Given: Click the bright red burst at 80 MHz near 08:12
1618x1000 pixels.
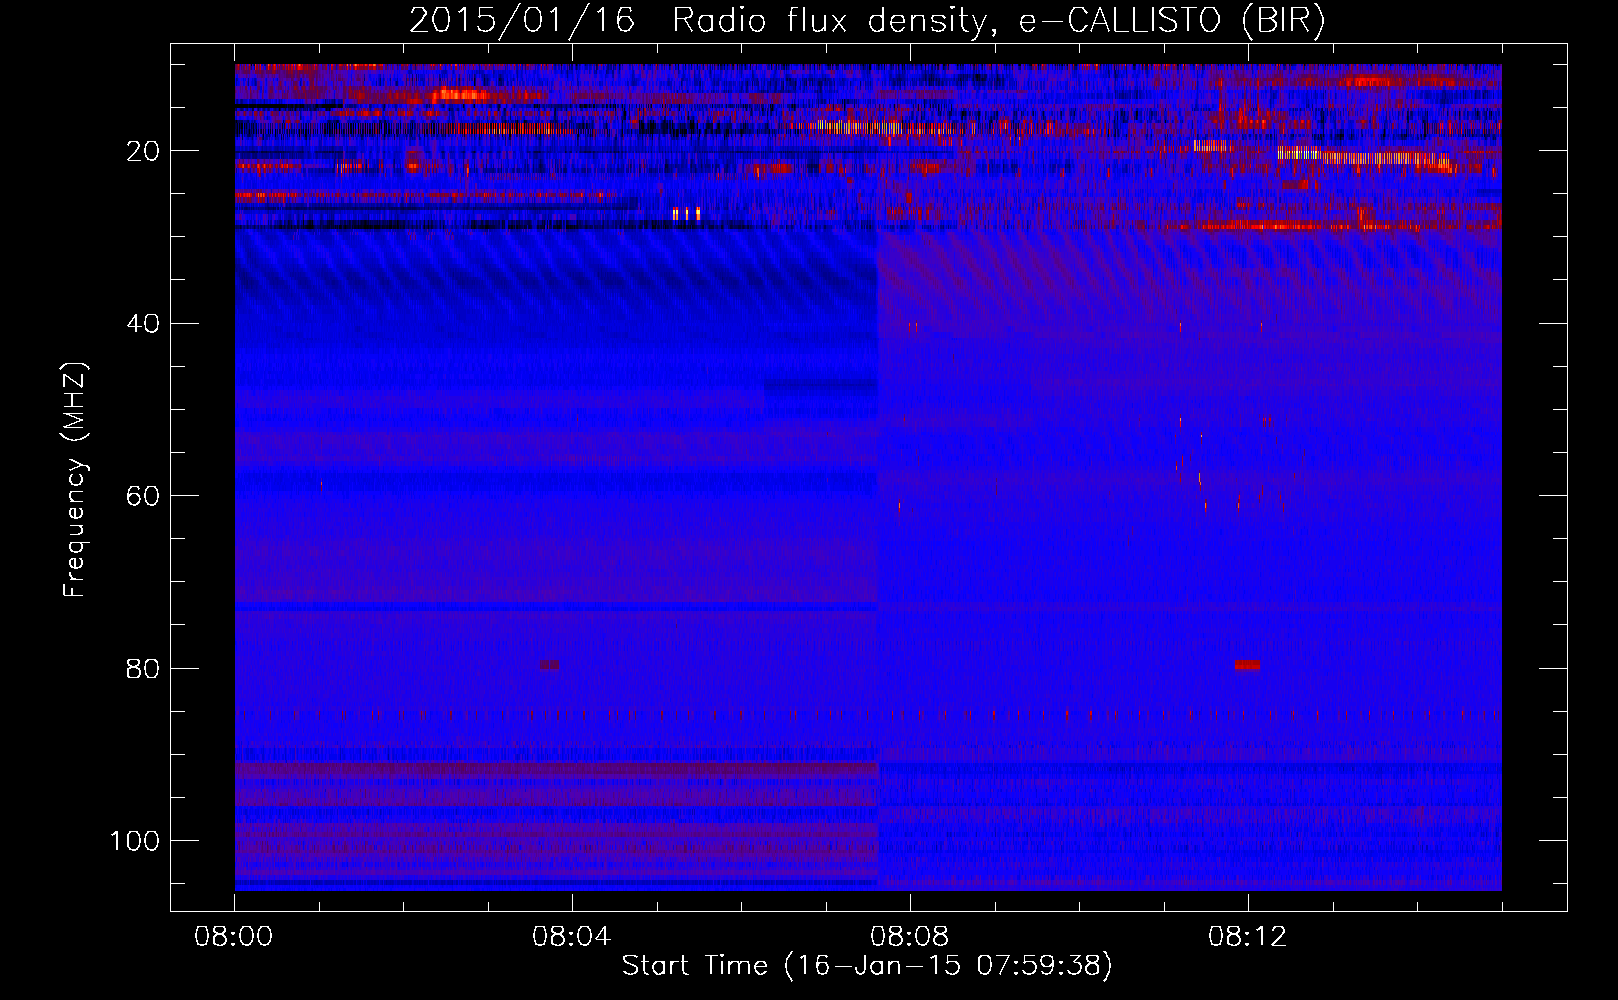Looking at the screenshot, I should point(1247,665).
